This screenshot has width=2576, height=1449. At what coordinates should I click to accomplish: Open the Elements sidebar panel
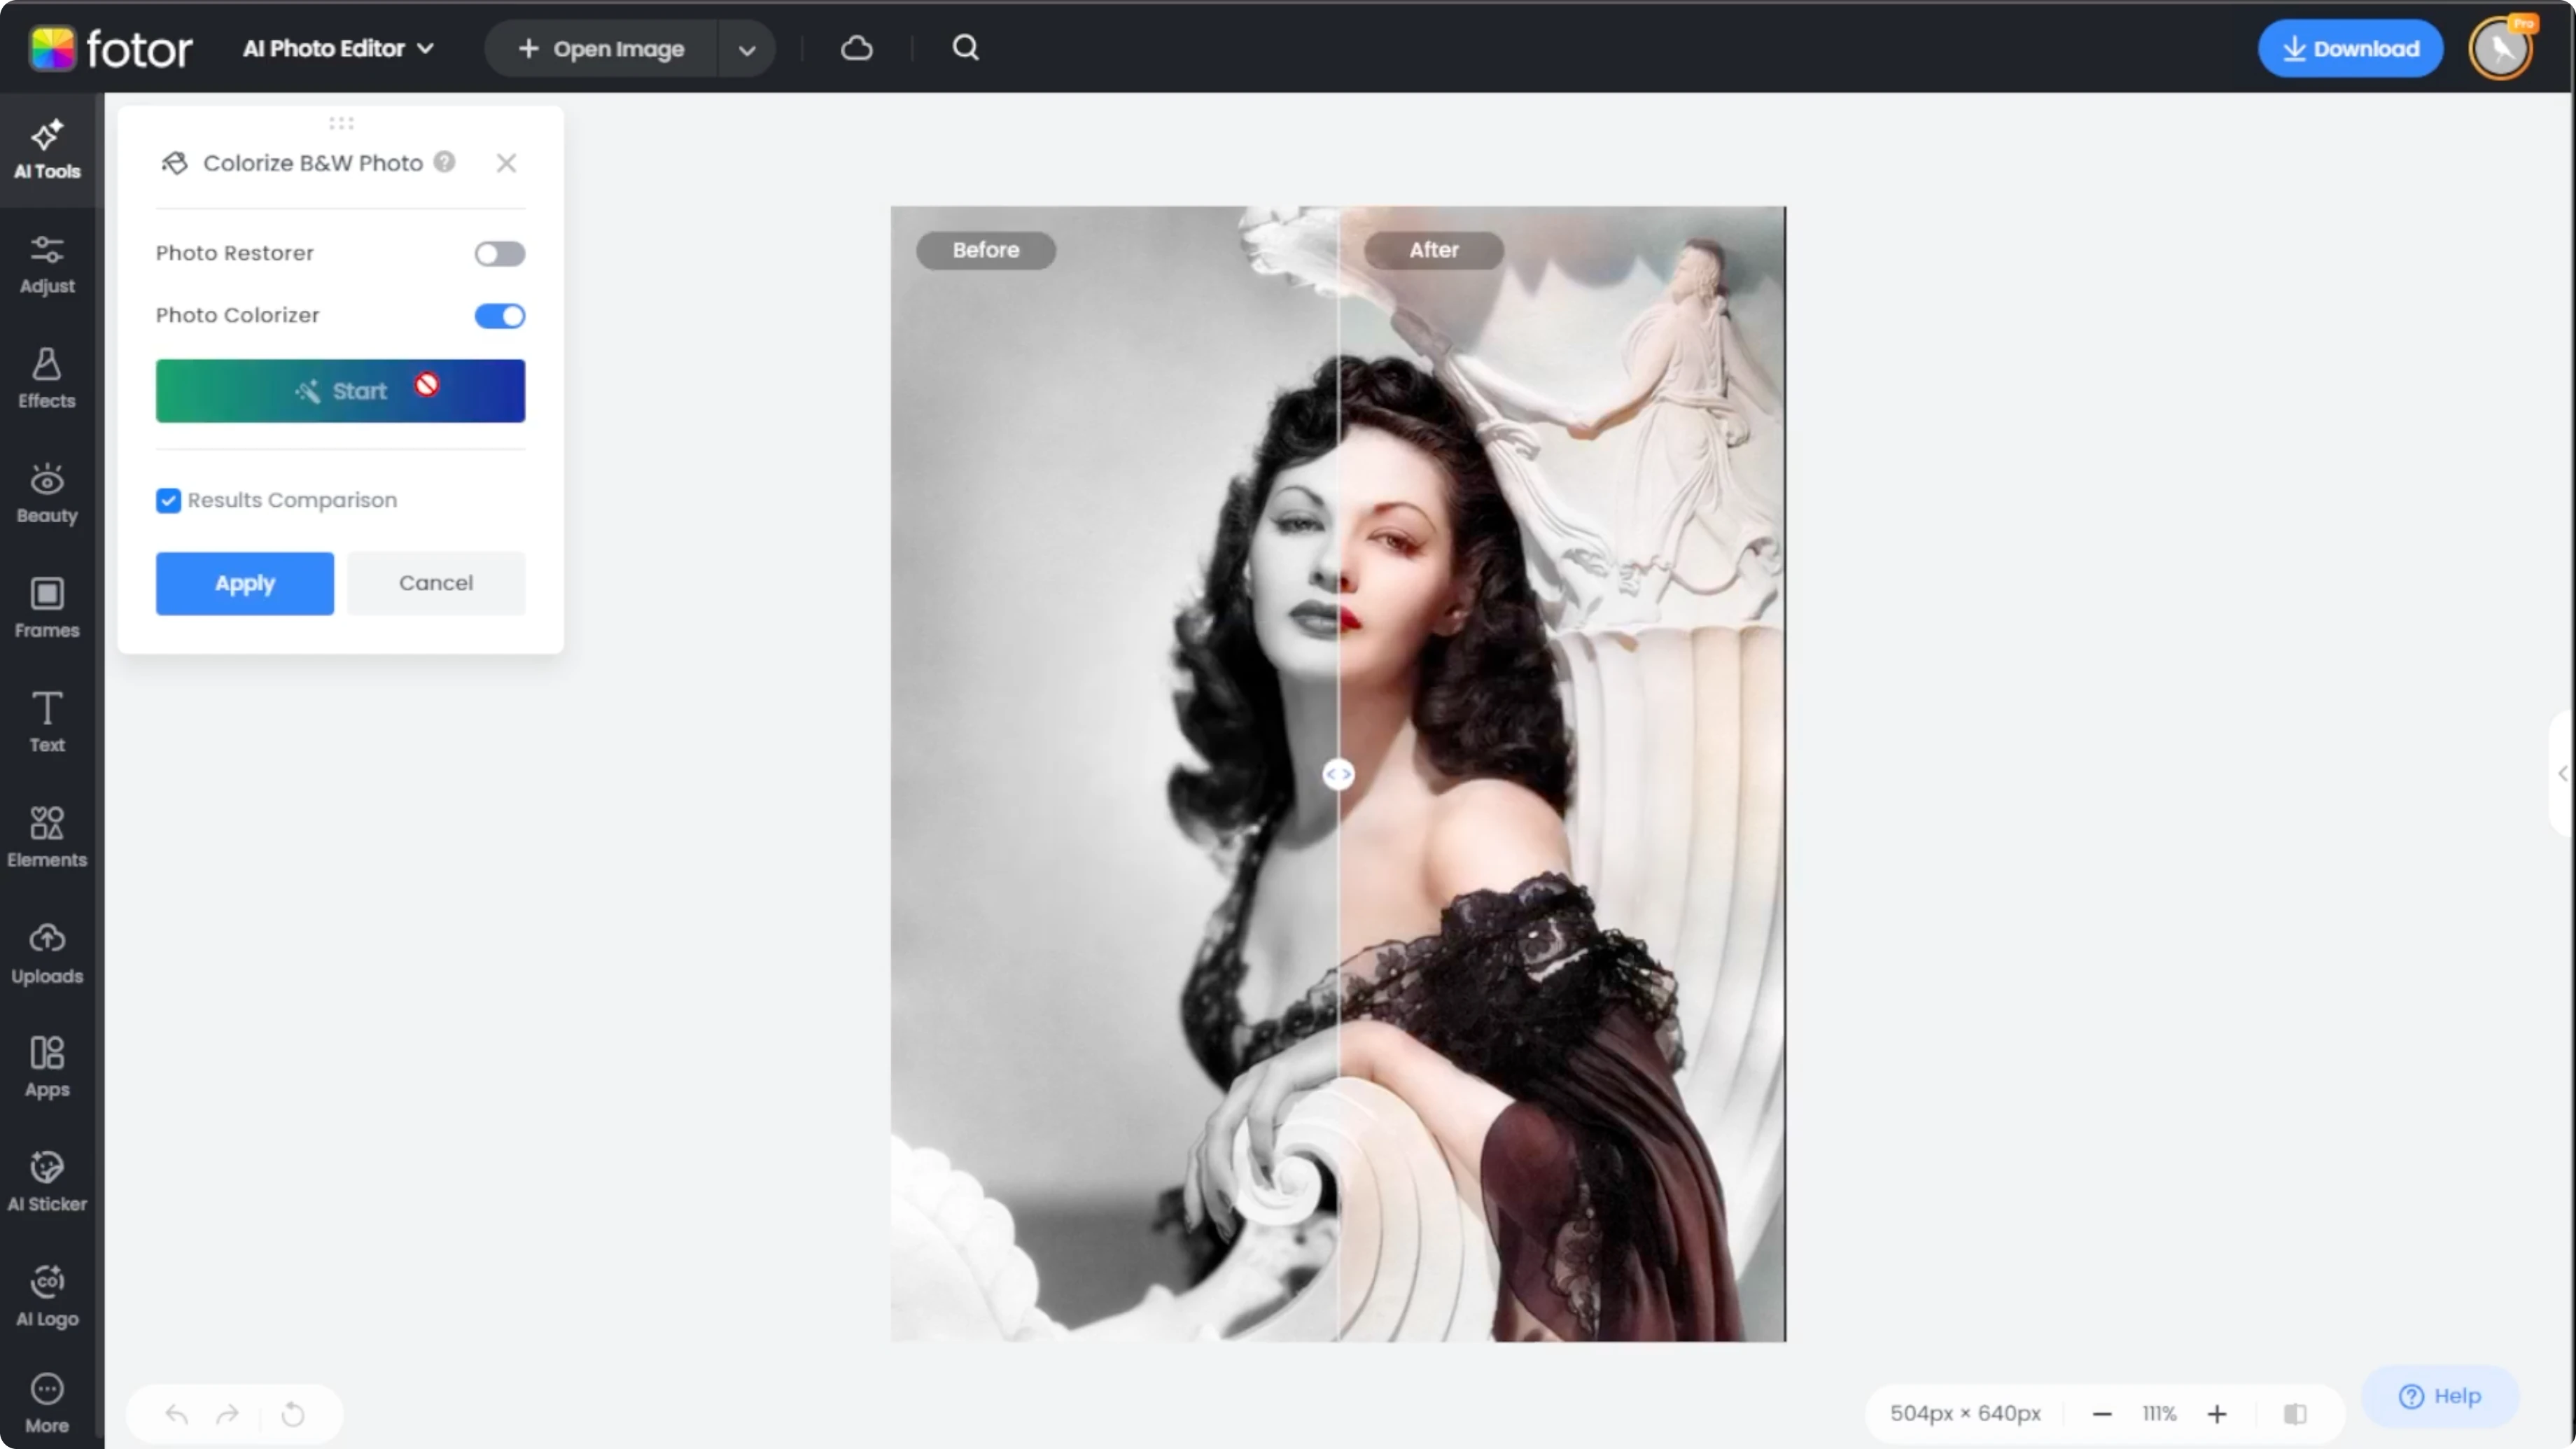pos(47,838)
